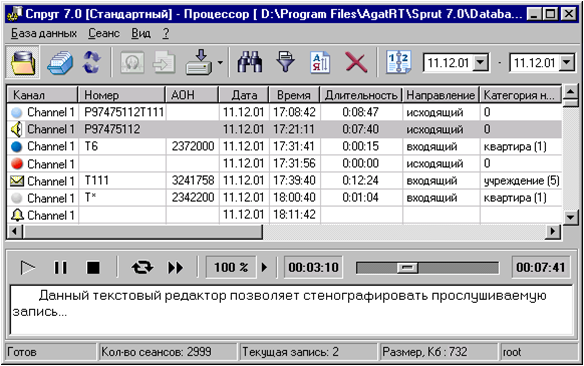
Task: Click duration cell 0:08:47
Action: coord(361,112)
